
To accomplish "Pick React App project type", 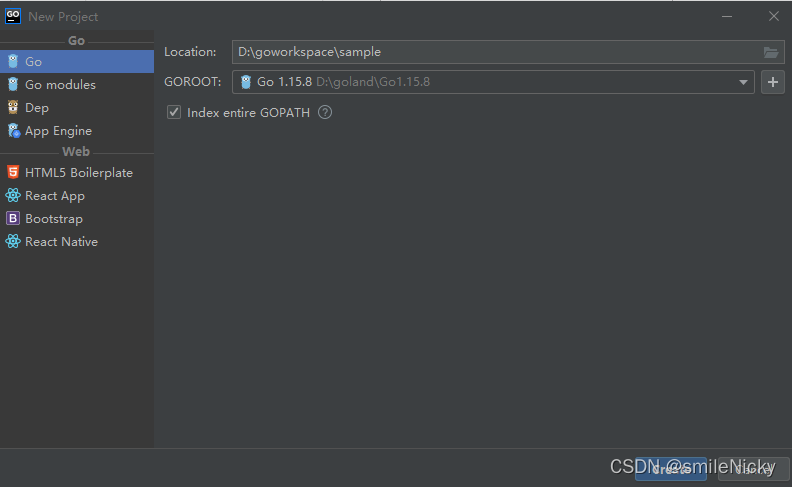I will [77, 196].
